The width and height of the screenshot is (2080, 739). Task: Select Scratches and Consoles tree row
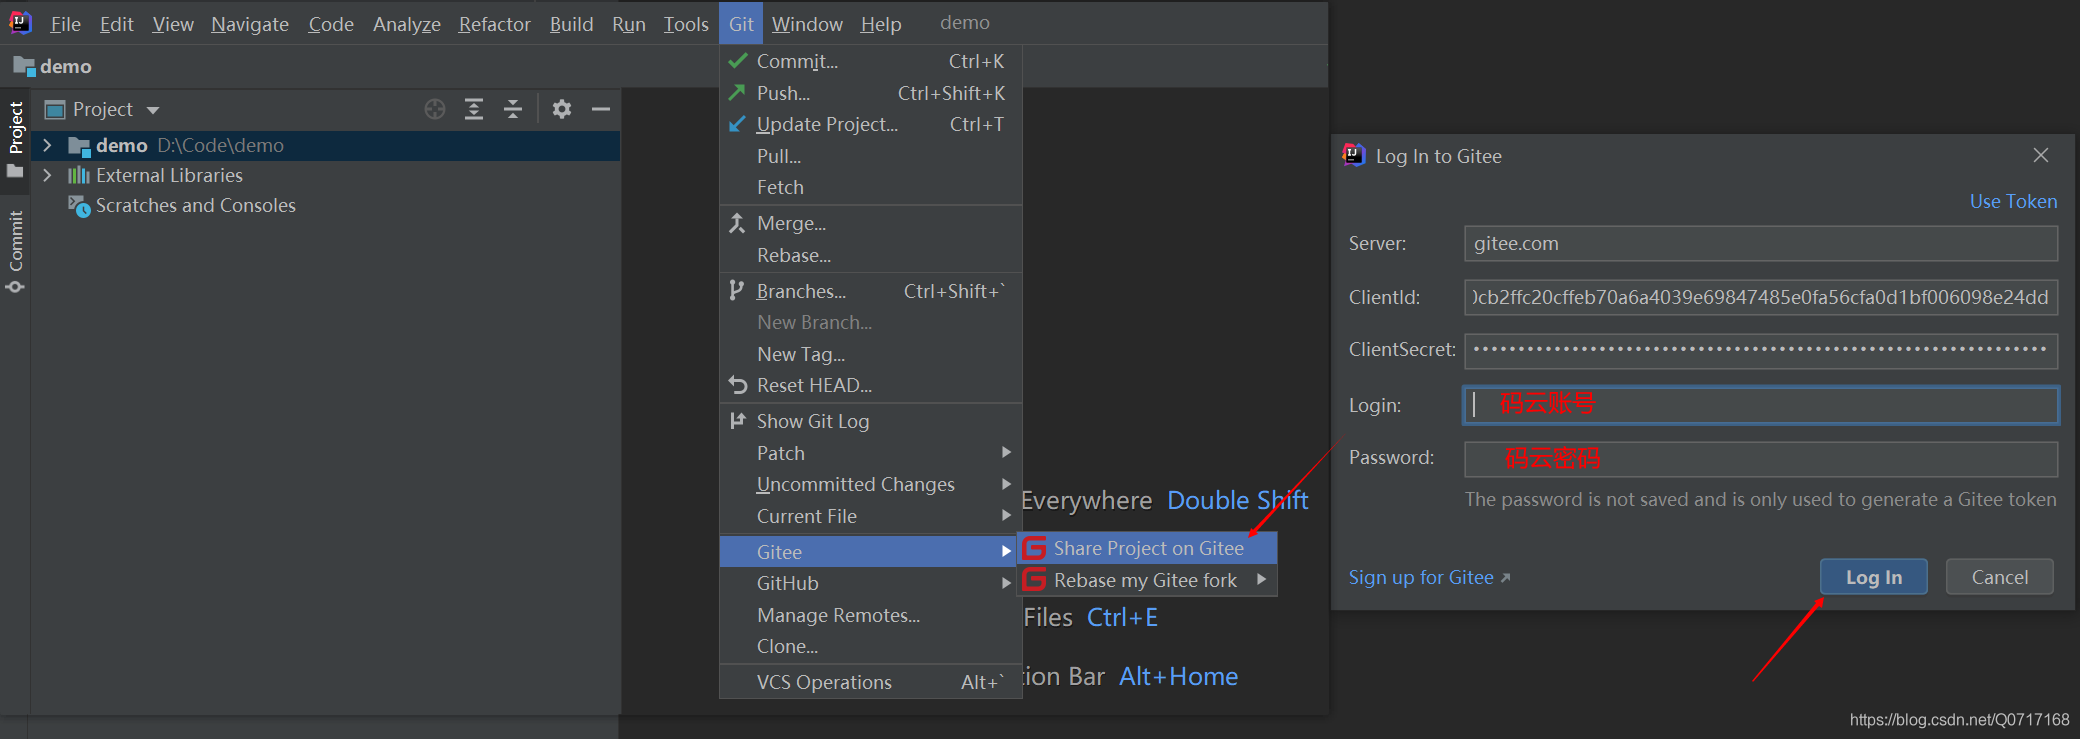[x=326, y=205]
